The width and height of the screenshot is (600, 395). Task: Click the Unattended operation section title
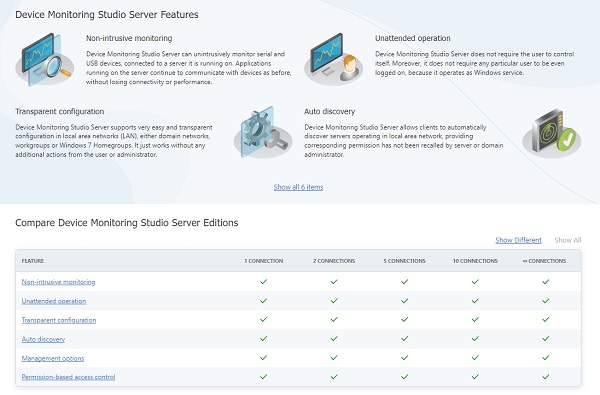coord(412,38)
